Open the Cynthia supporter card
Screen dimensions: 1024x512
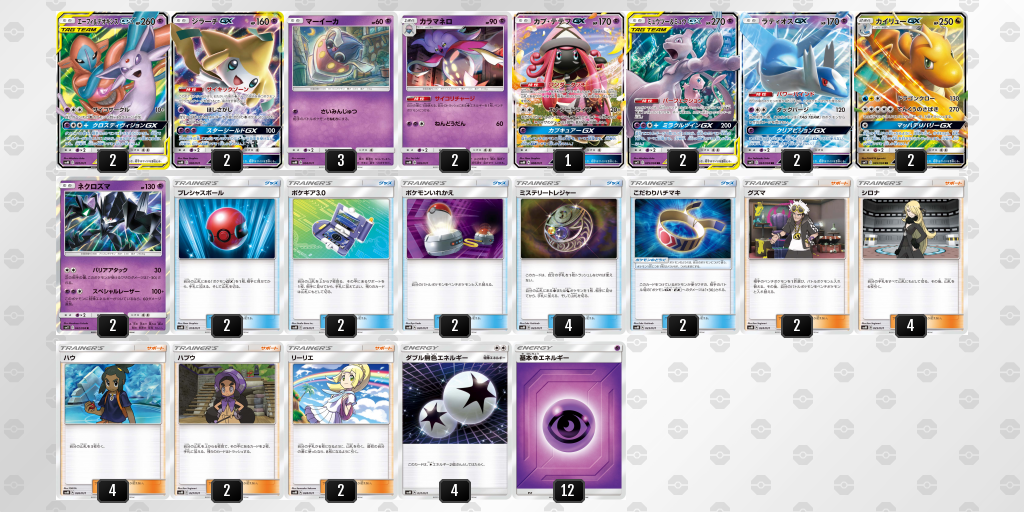pos(910,256)
